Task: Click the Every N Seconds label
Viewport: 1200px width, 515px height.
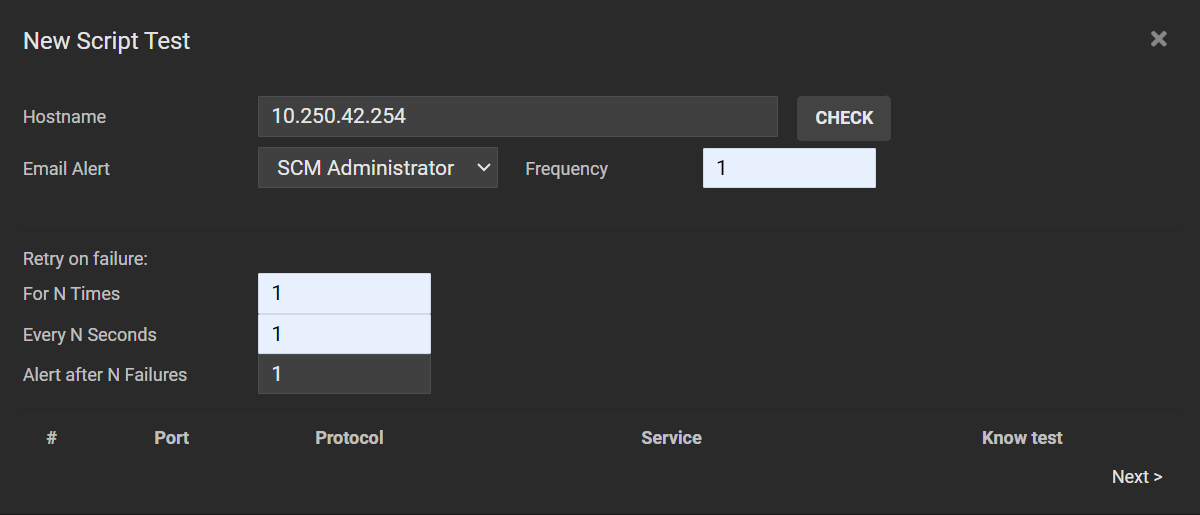Action: 89,335
